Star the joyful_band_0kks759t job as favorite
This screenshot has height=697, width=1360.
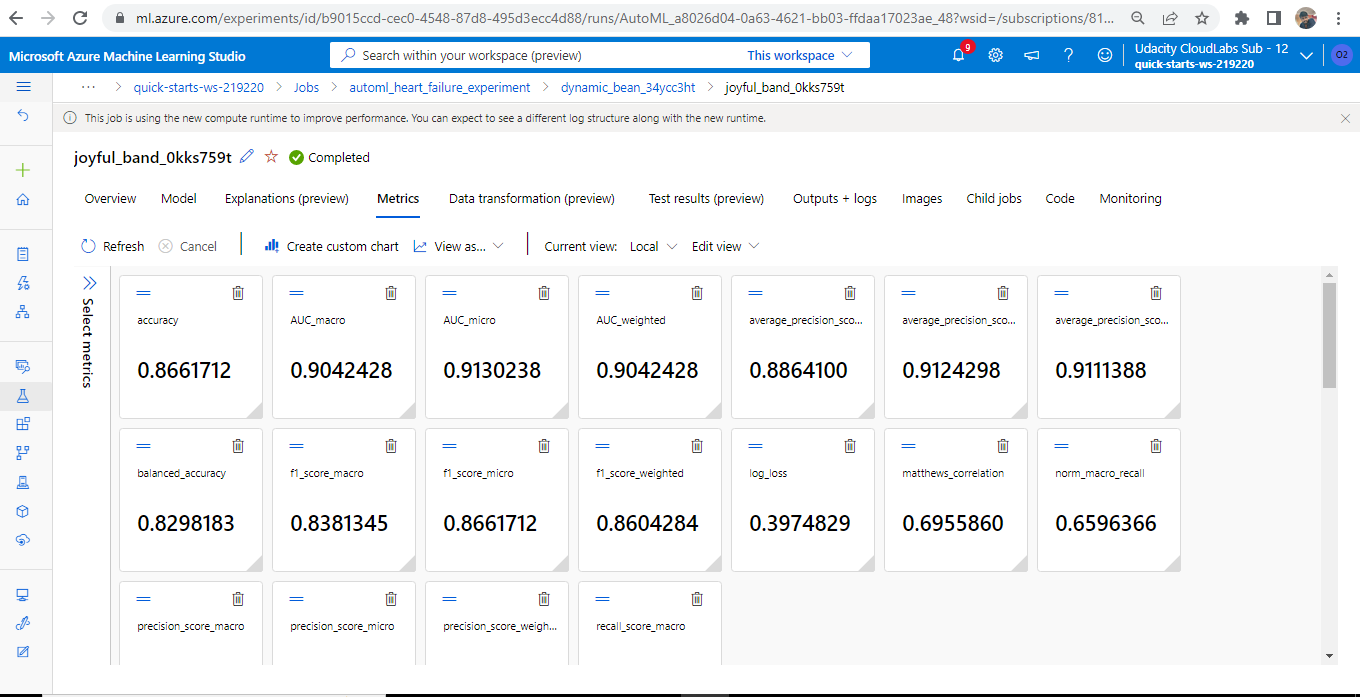coord(271,157)
